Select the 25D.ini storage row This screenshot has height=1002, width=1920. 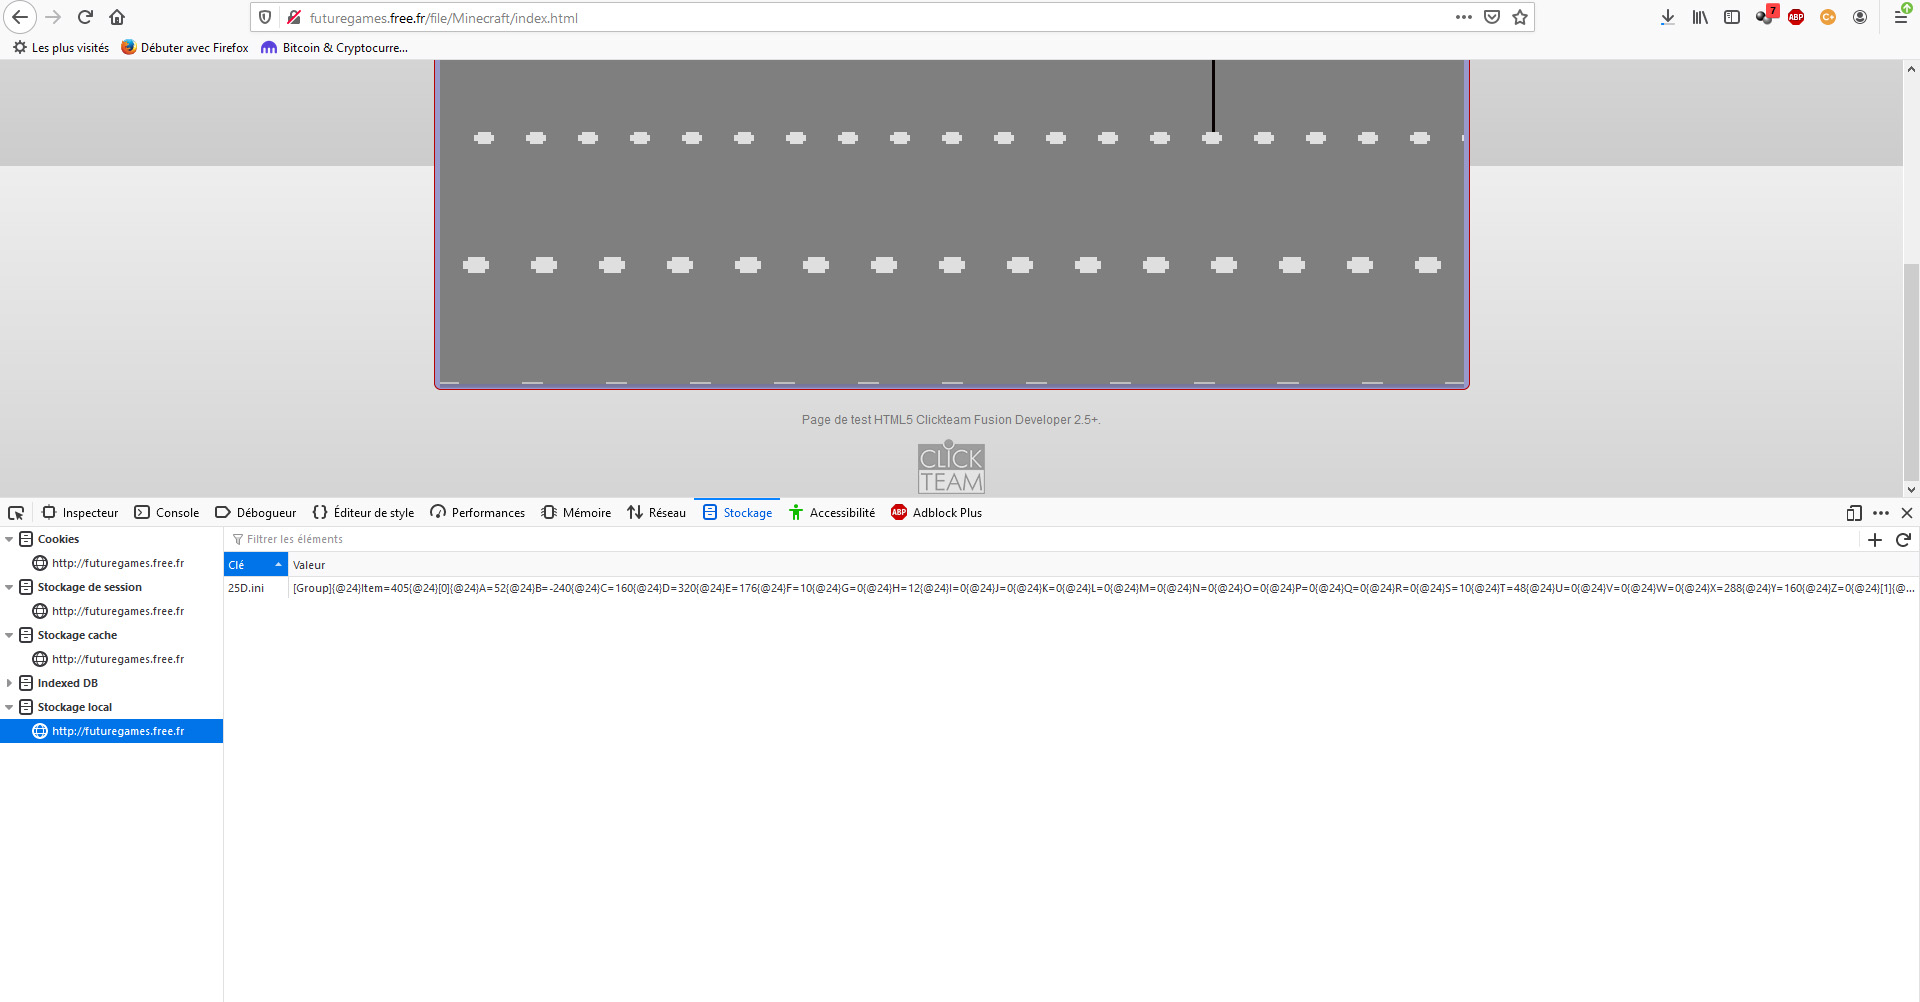(246, 588)
